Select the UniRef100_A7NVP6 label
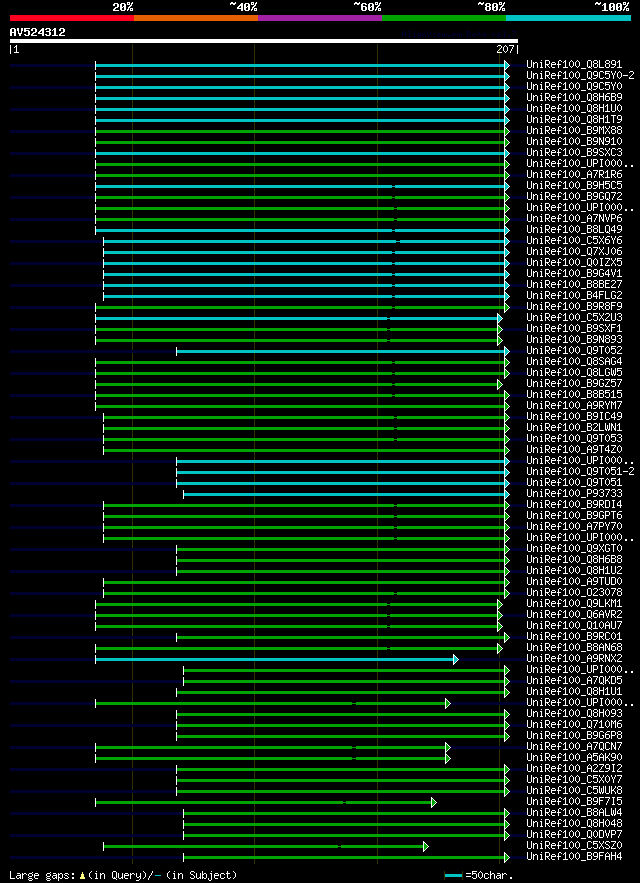Image resolution: width=640 pixels, height=883 pixels. 574,218
